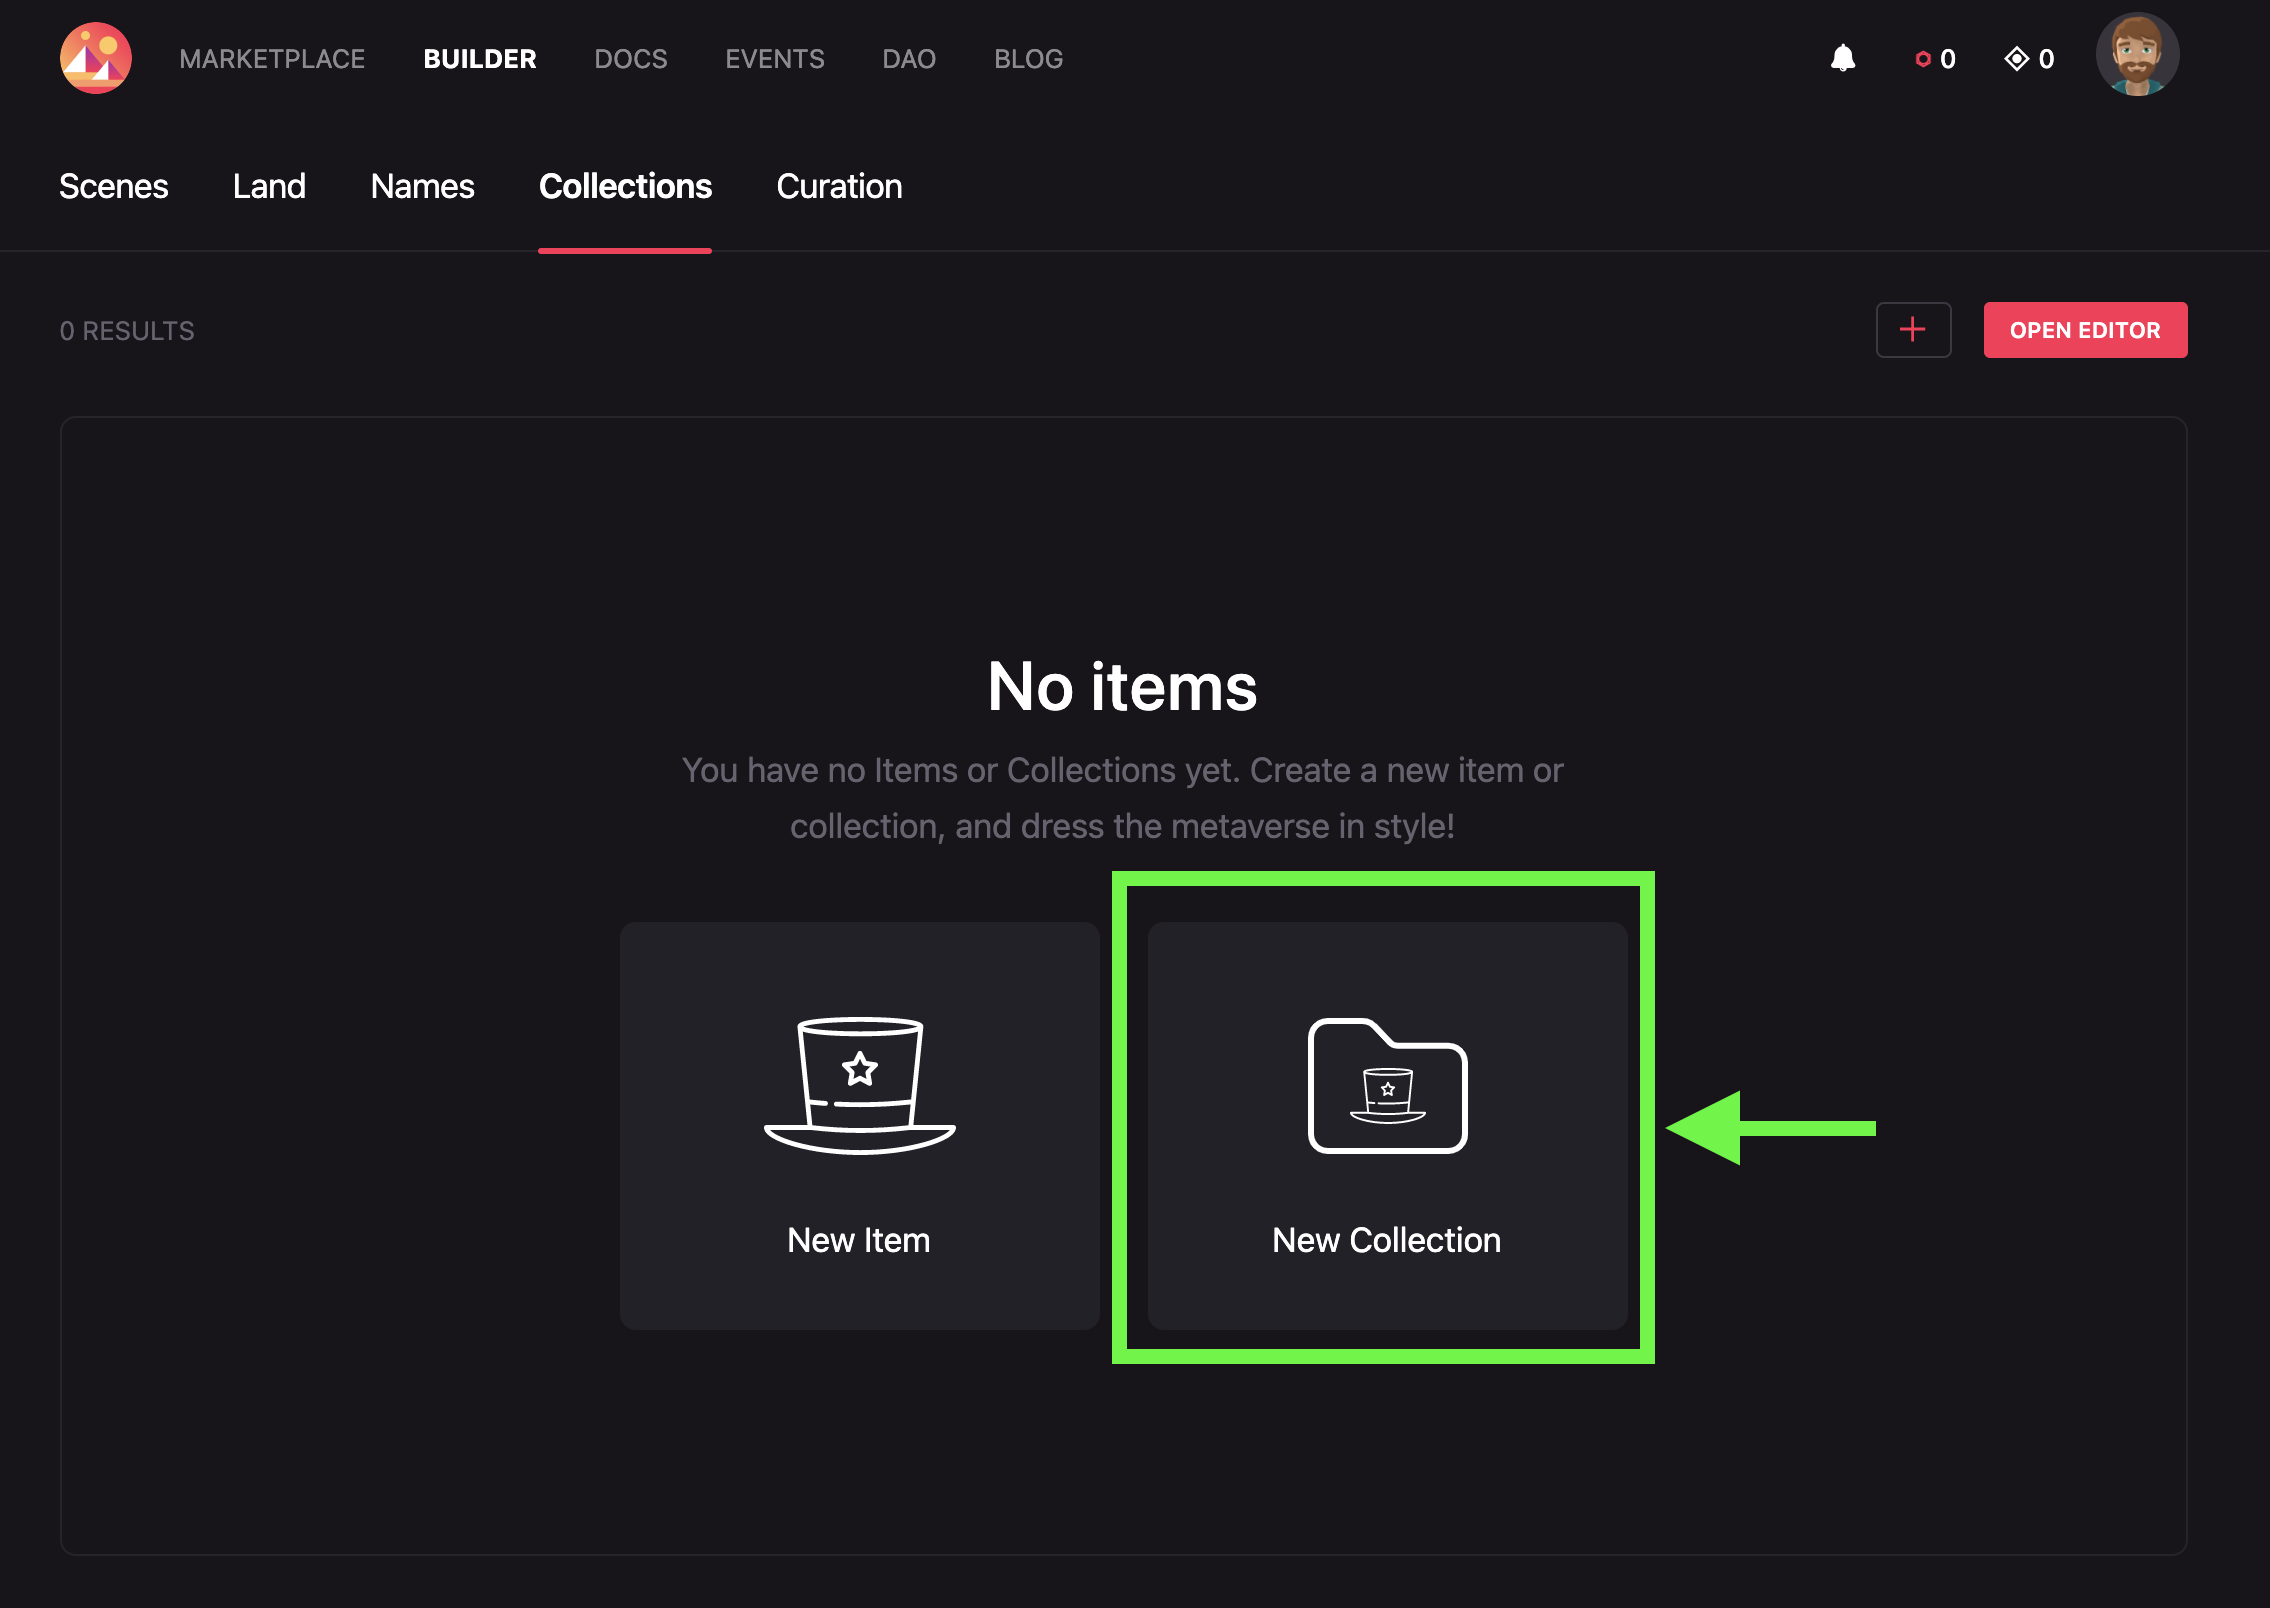Open BLOG from the top navigation
This screenshot has width=2270, height=1608.
[x=1028, y=59]
